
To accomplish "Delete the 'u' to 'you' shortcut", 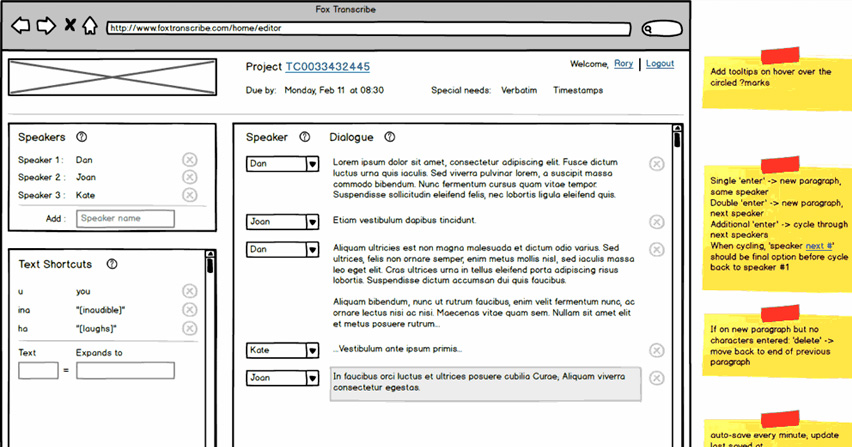I will (x=190, y=291).
